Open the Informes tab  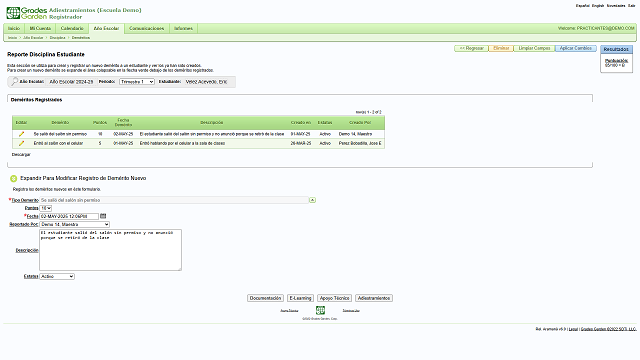[x=183, y=28]
